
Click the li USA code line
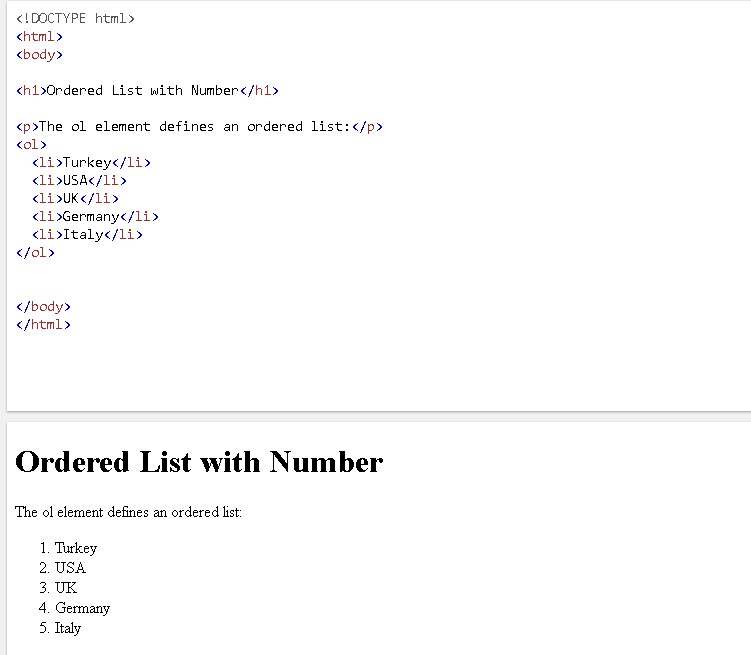(80, 181)
